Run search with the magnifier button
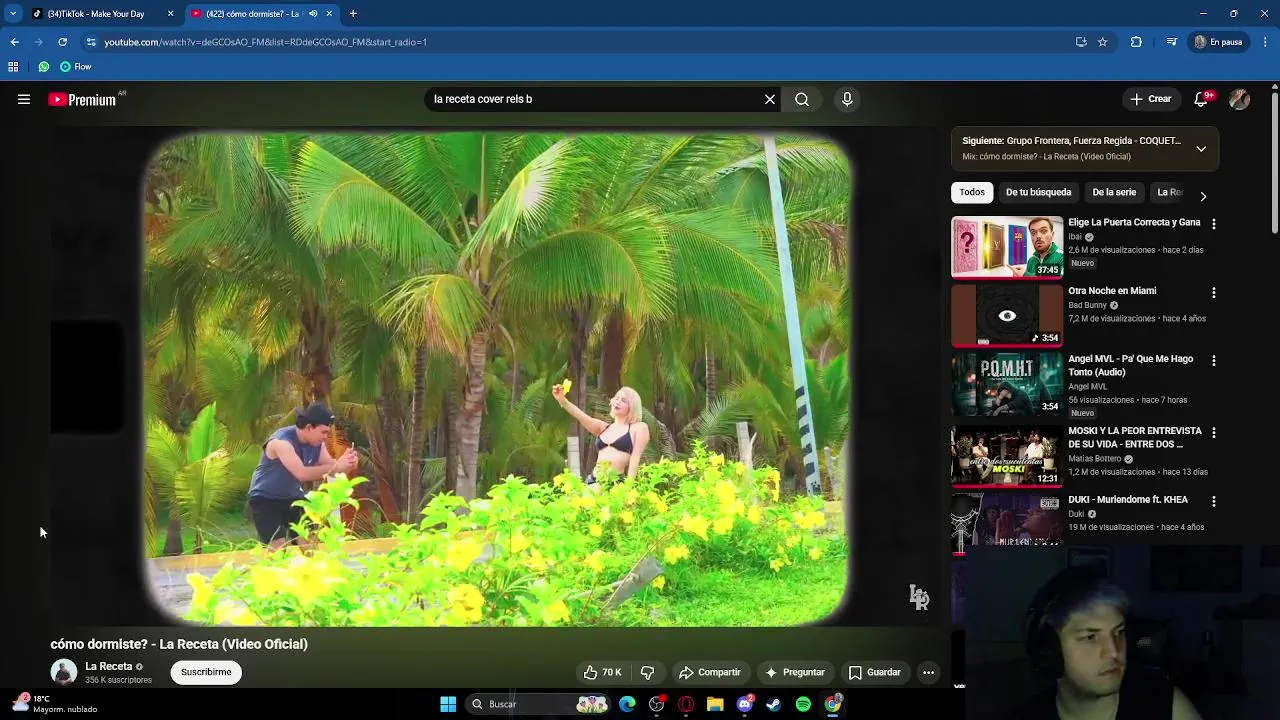The height and width of the screenshot is (720, 1280). (x=802, y=99)
